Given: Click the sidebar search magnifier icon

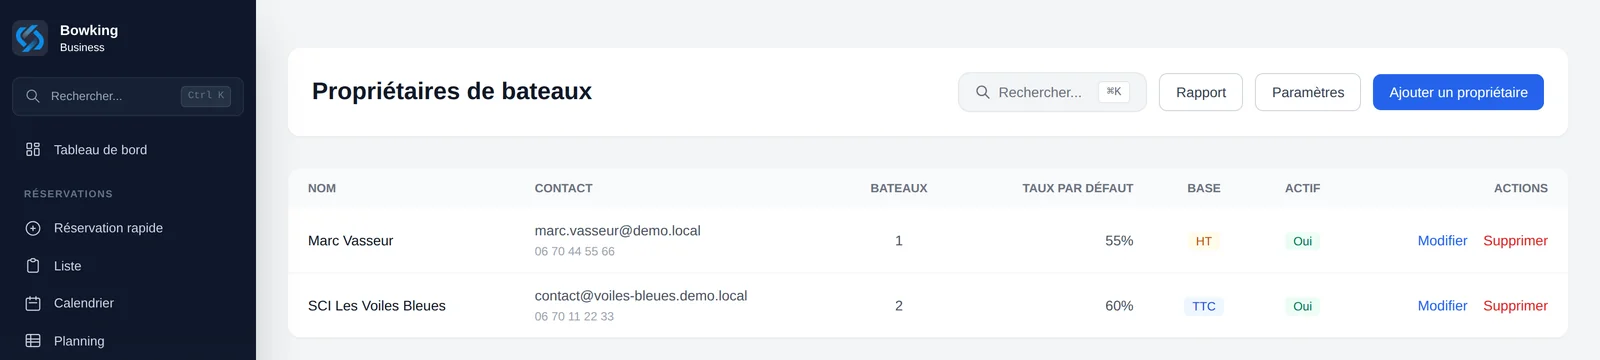Looking at the screenshot, I should (33, 96).
